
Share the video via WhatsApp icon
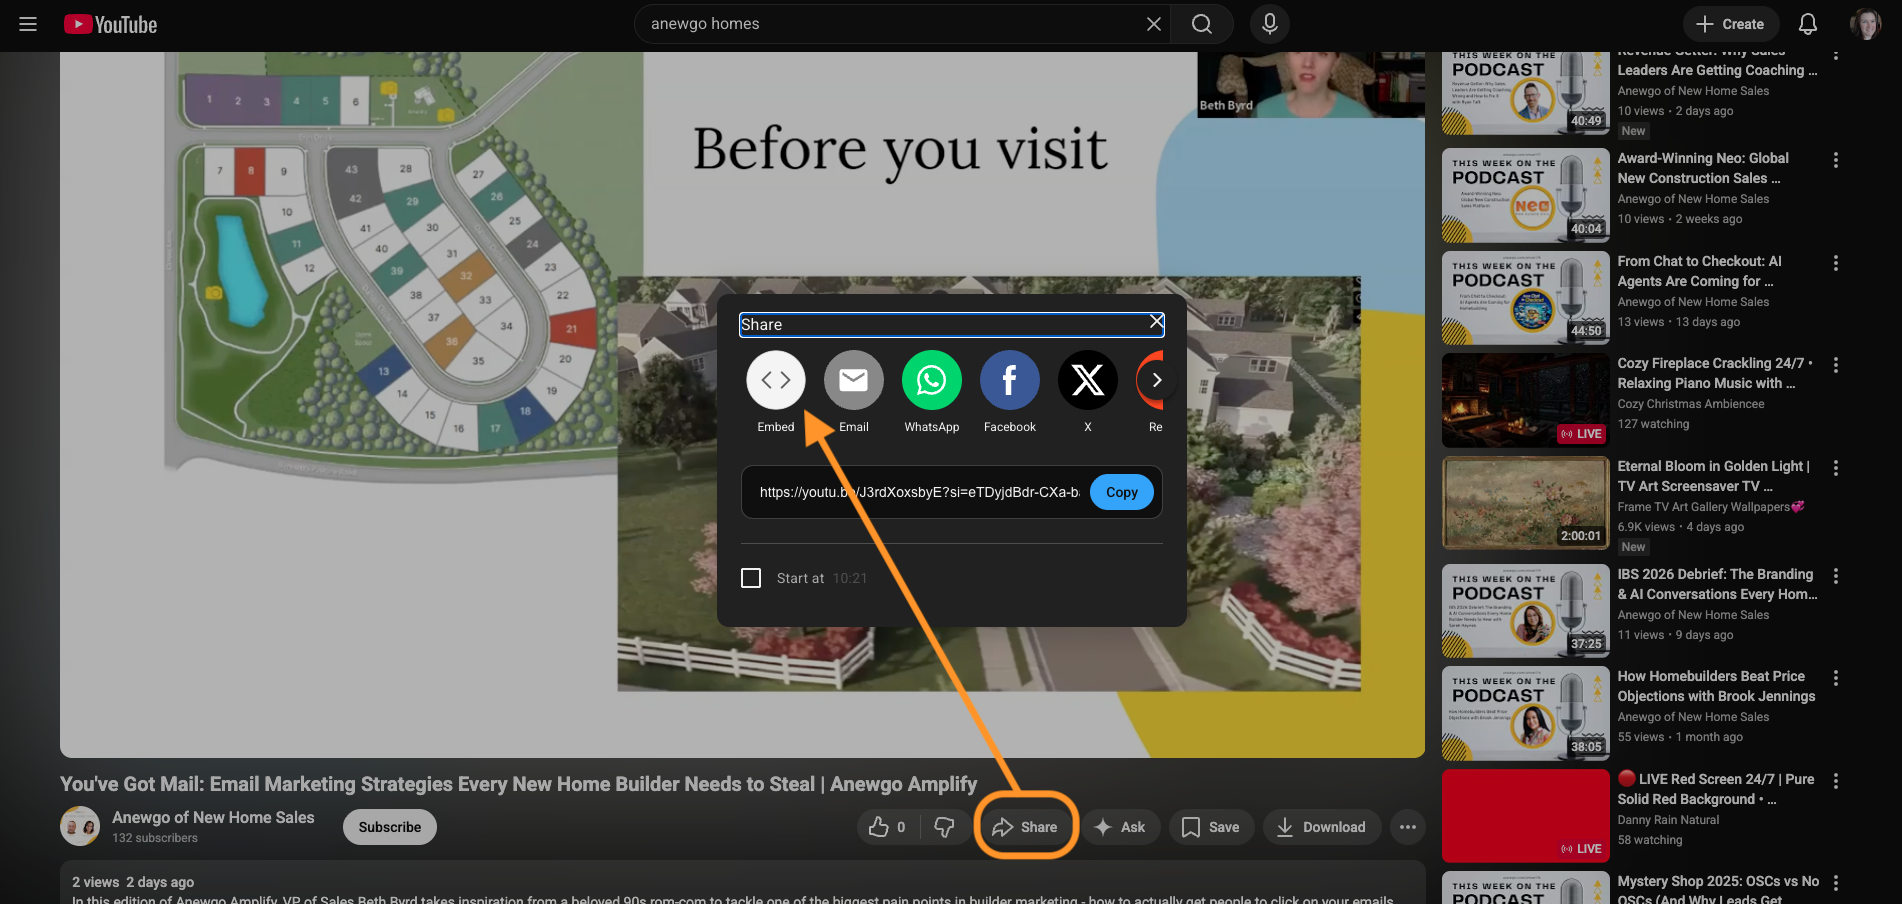pos(931,381)
